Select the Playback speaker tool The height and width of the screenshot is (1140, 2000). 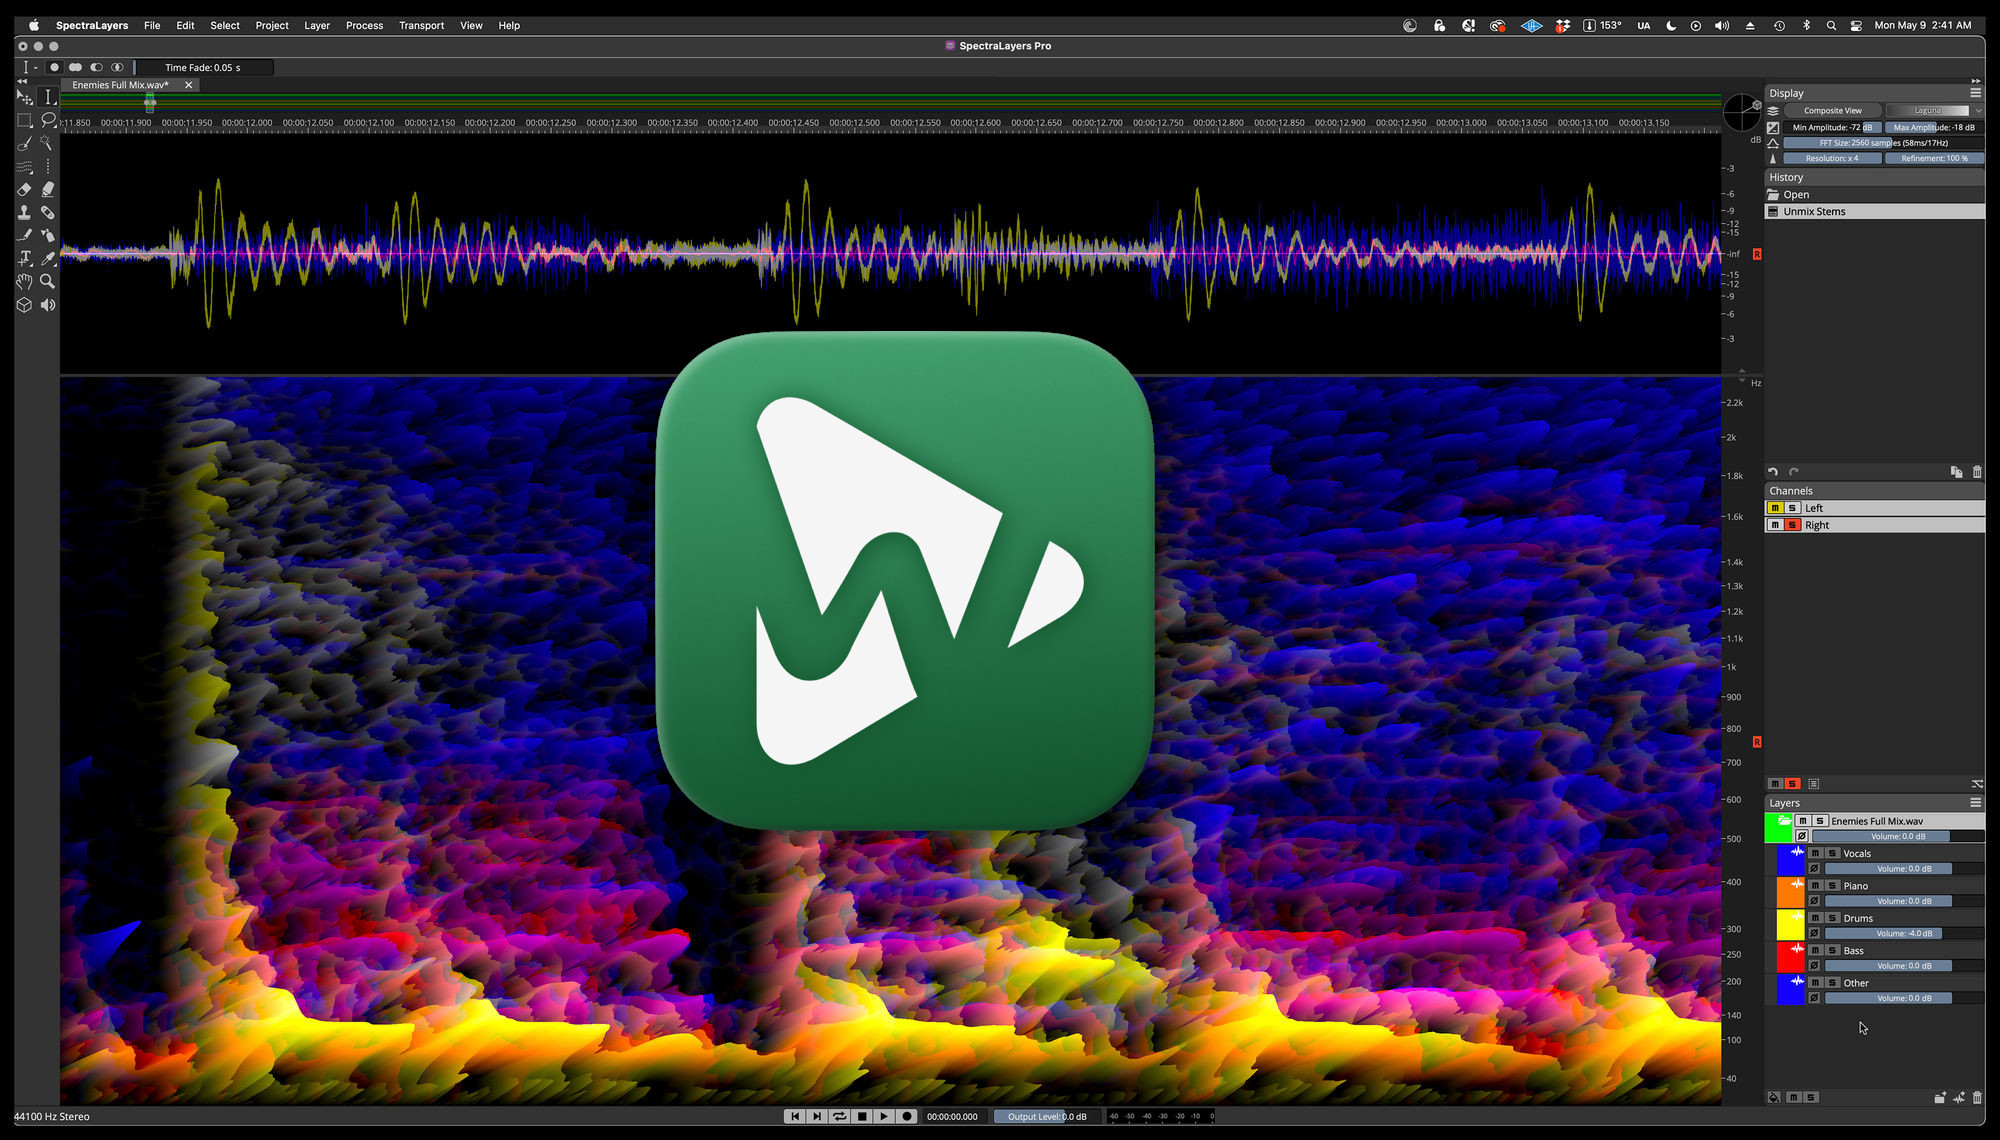point(48,305)
